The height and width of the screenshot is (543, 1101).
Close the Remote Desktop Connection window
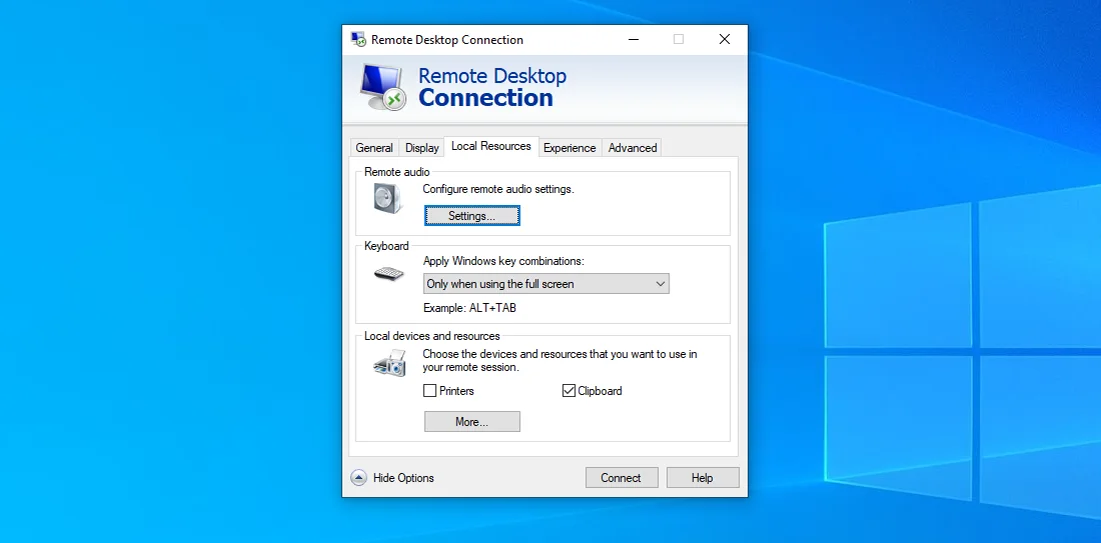[x=724, y=40]
